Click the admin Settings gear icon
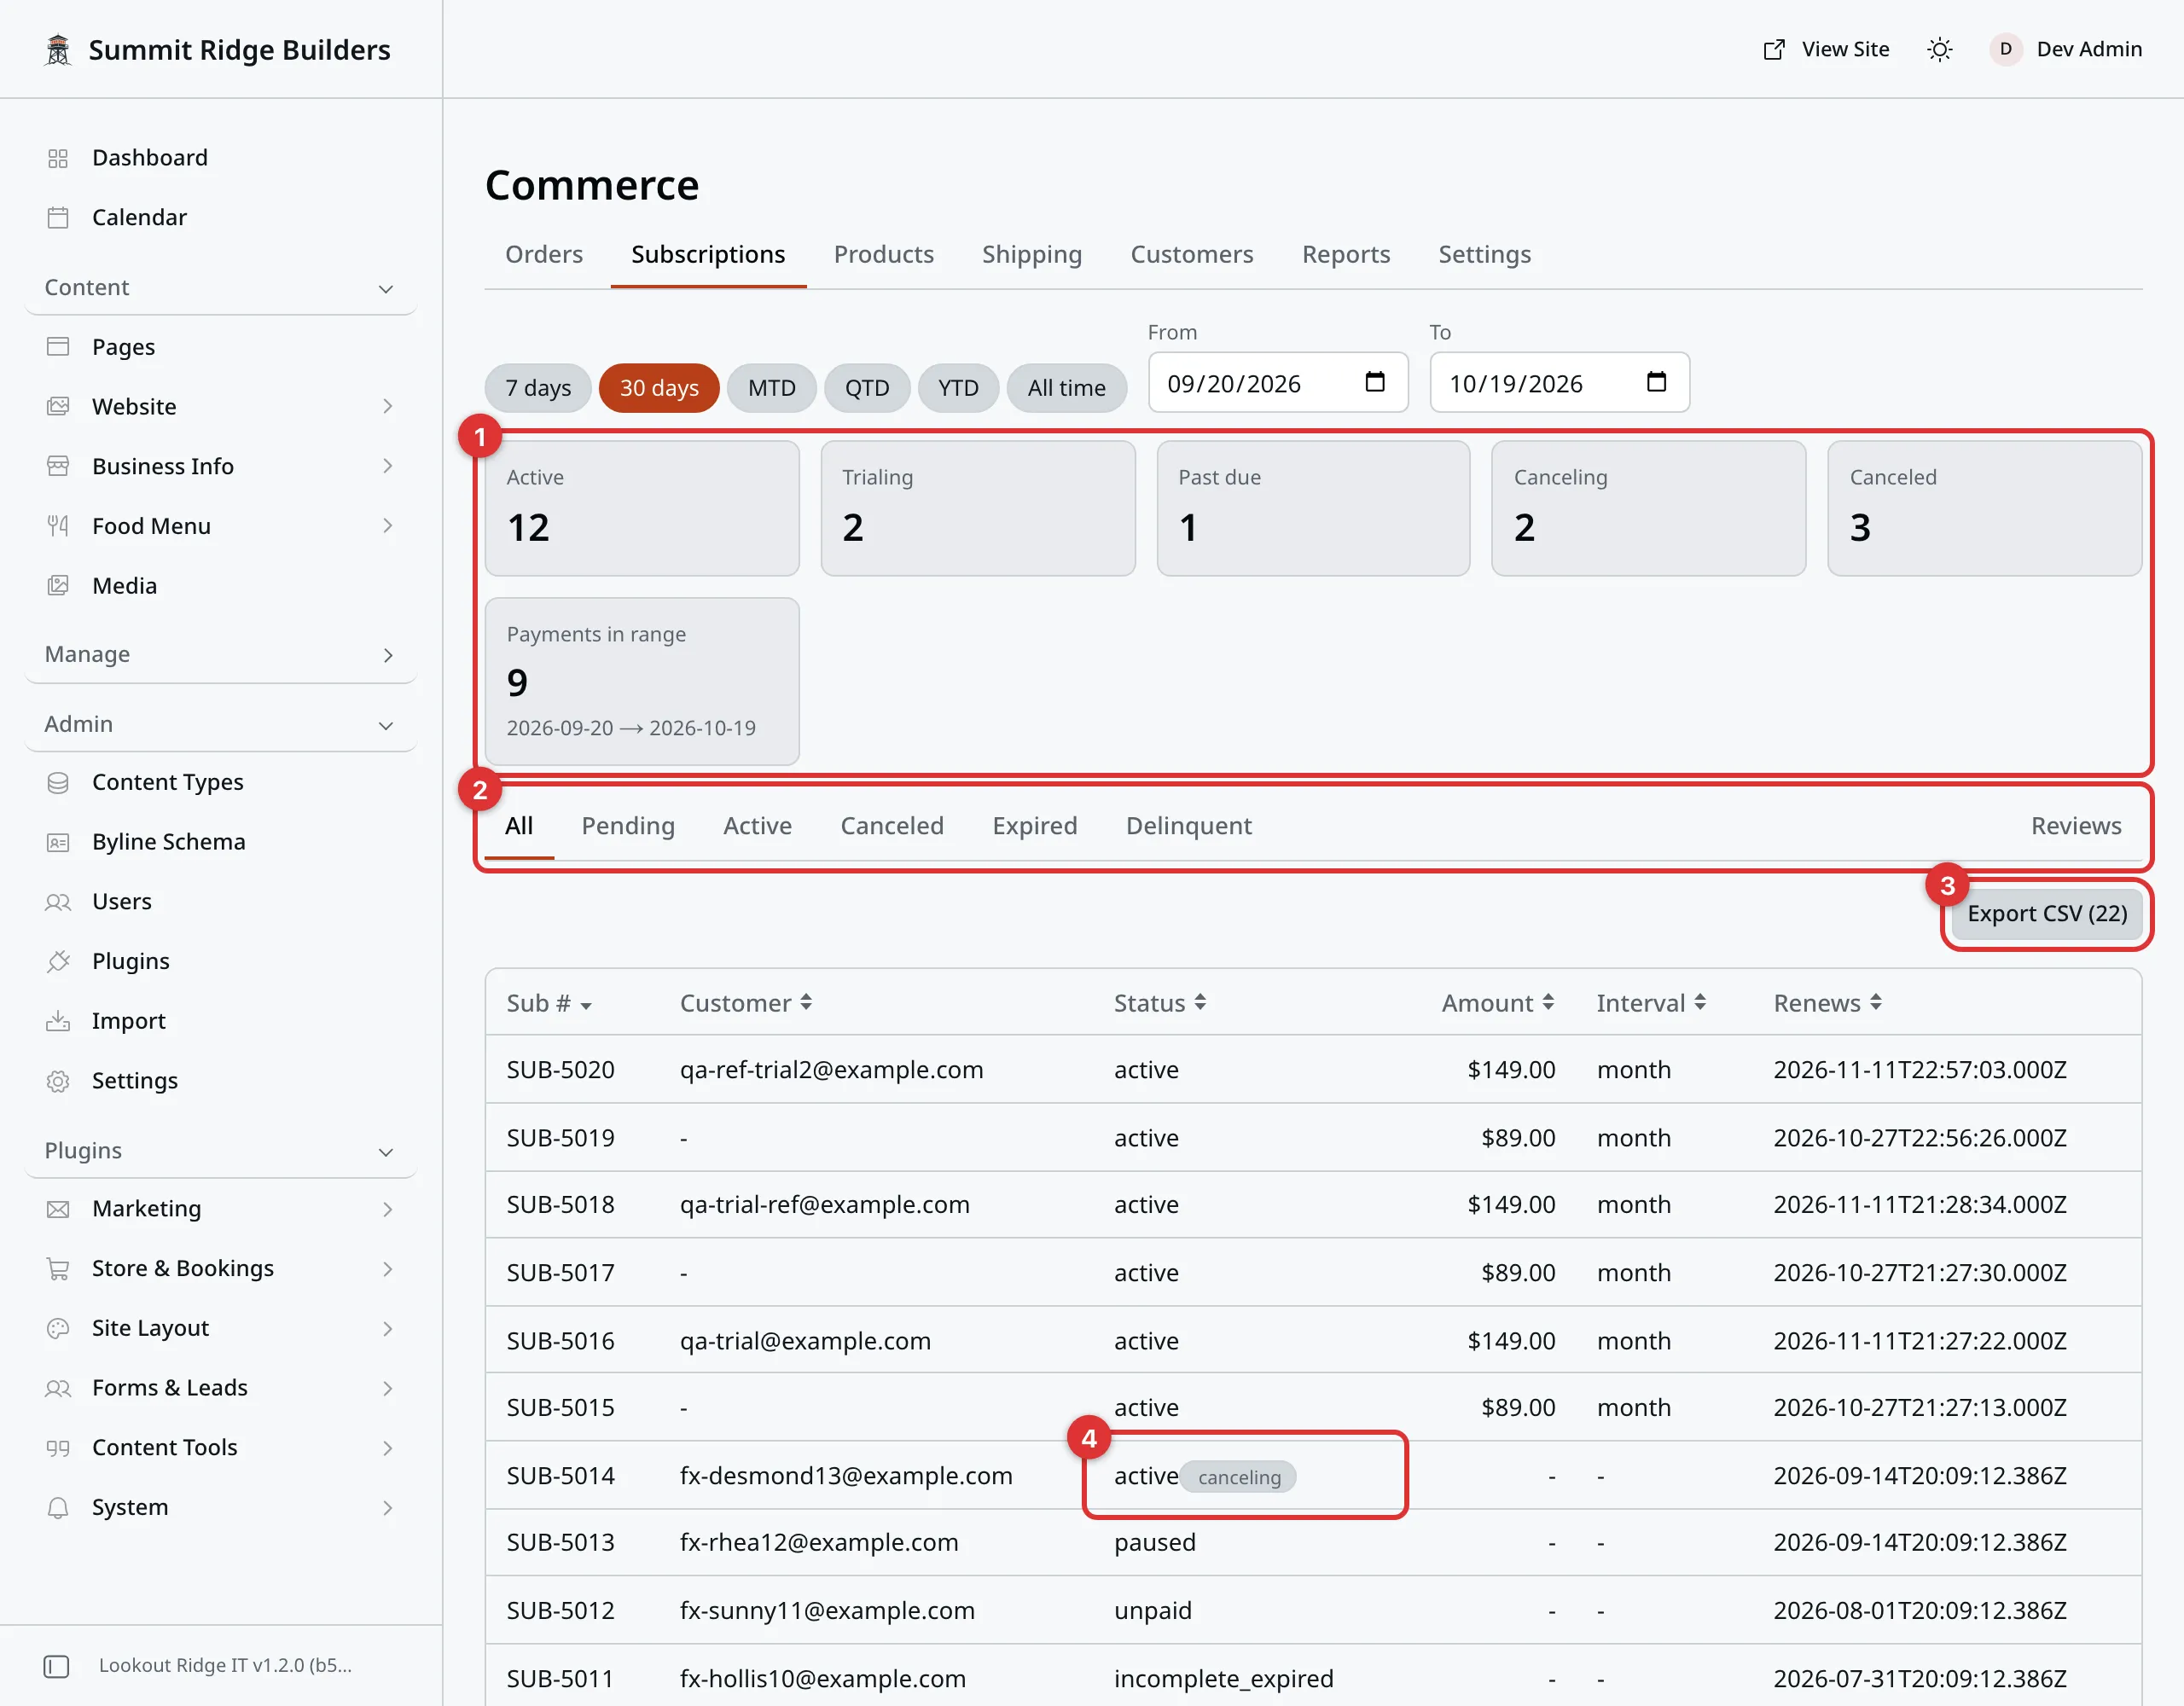 point(58,1080)
